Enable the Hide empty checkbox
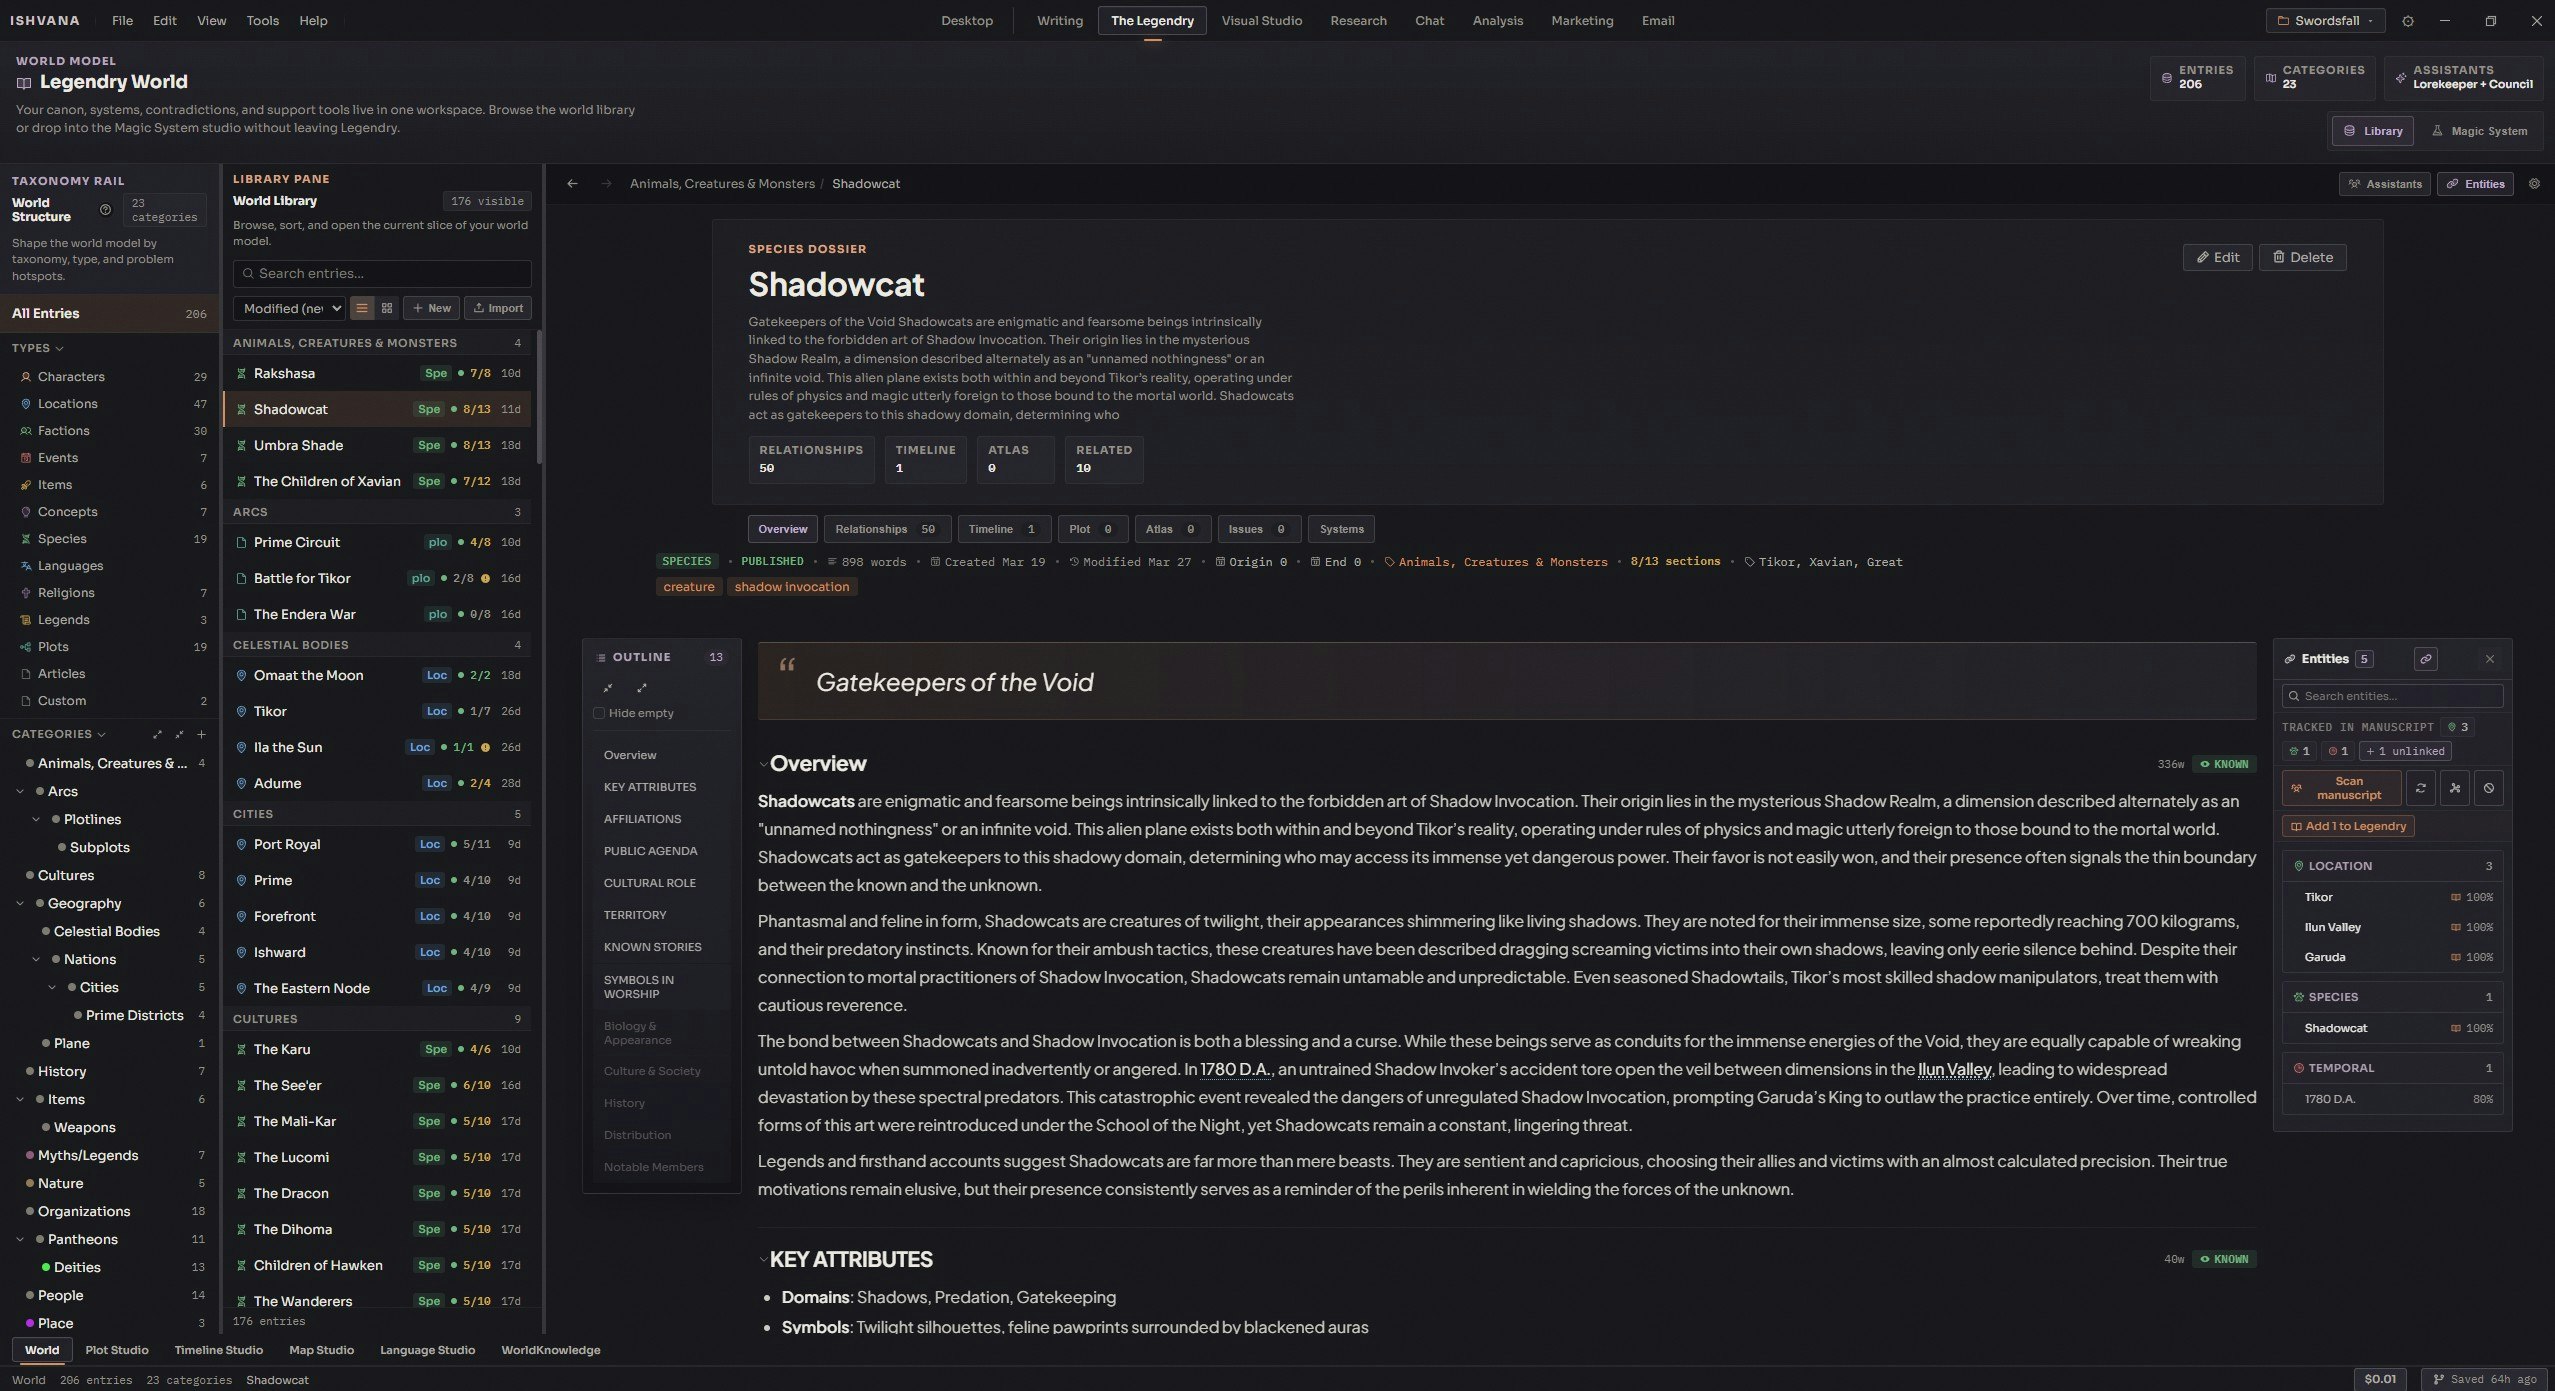The width and height of the screenshot is (2555, 1391). click(599, 713)
